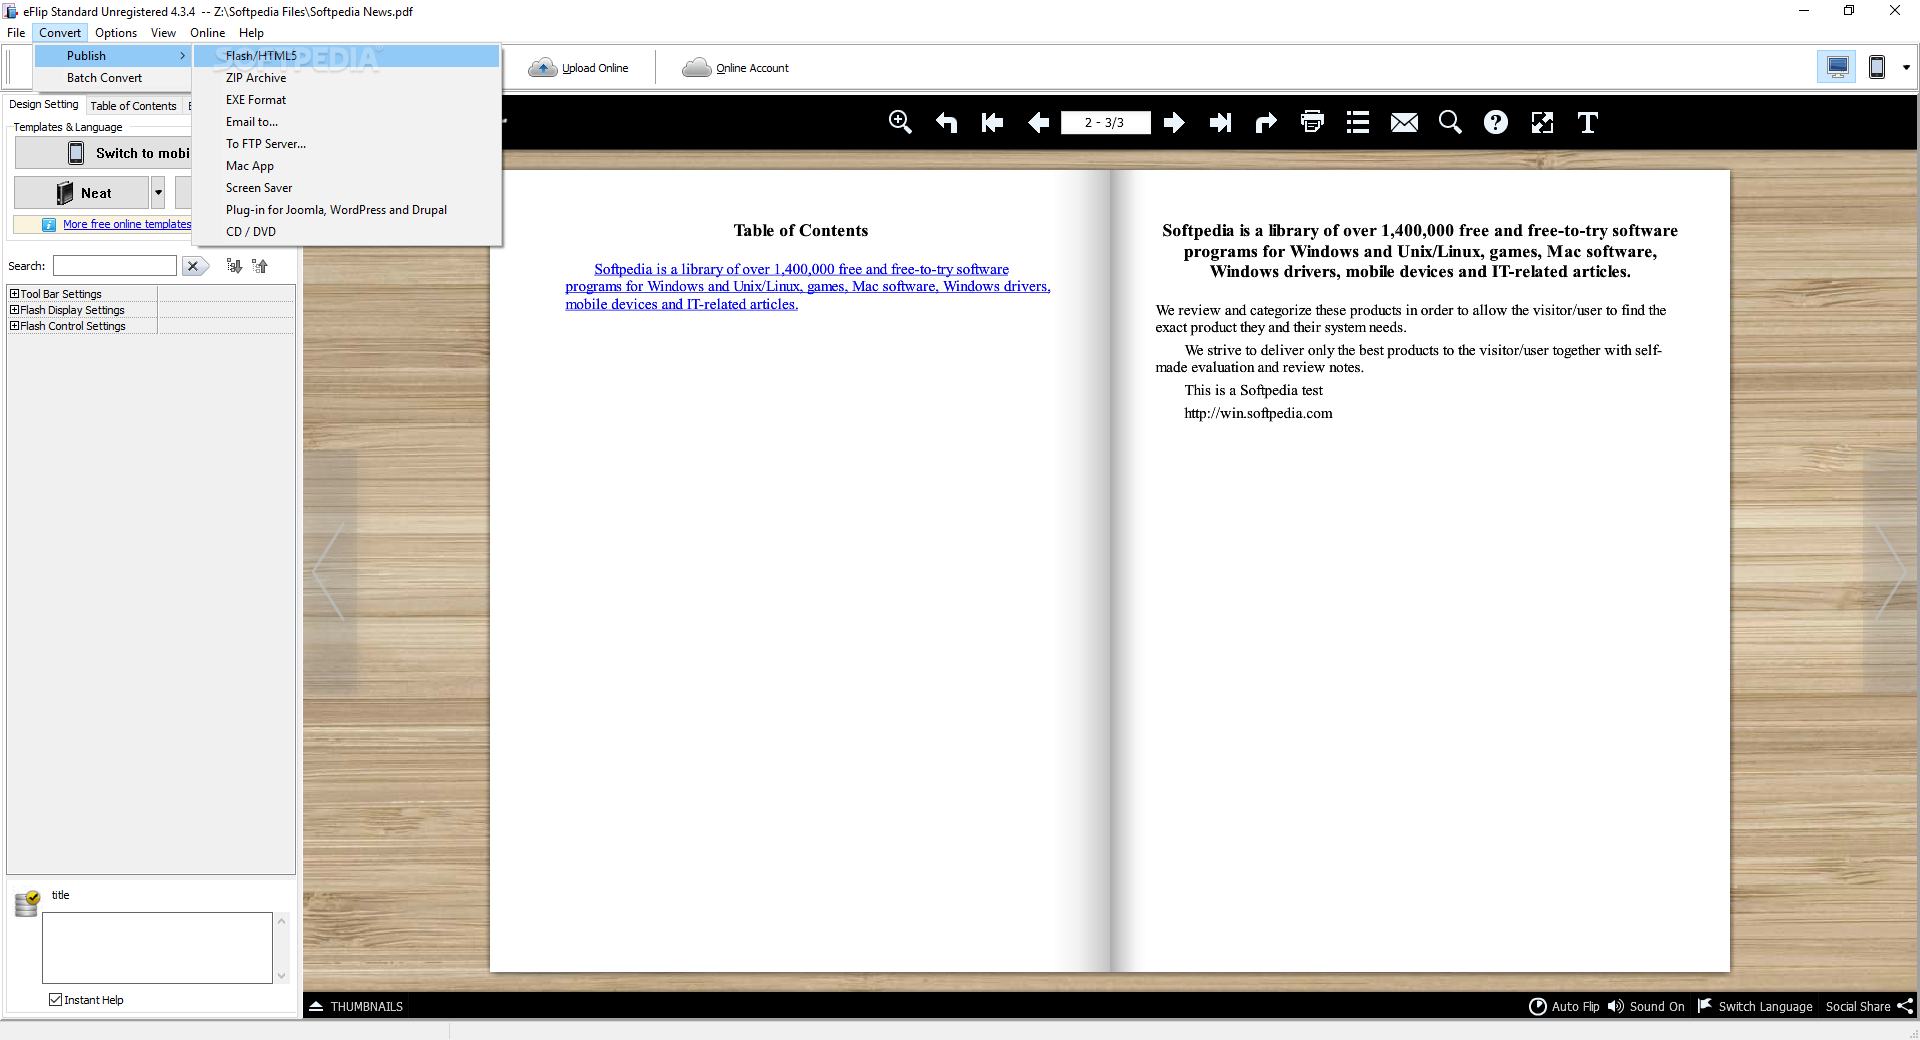The image size is (1920, 1040).
Task: Choose Mac App menu entry
Action: pyautogui.click(x=346, y=166)
